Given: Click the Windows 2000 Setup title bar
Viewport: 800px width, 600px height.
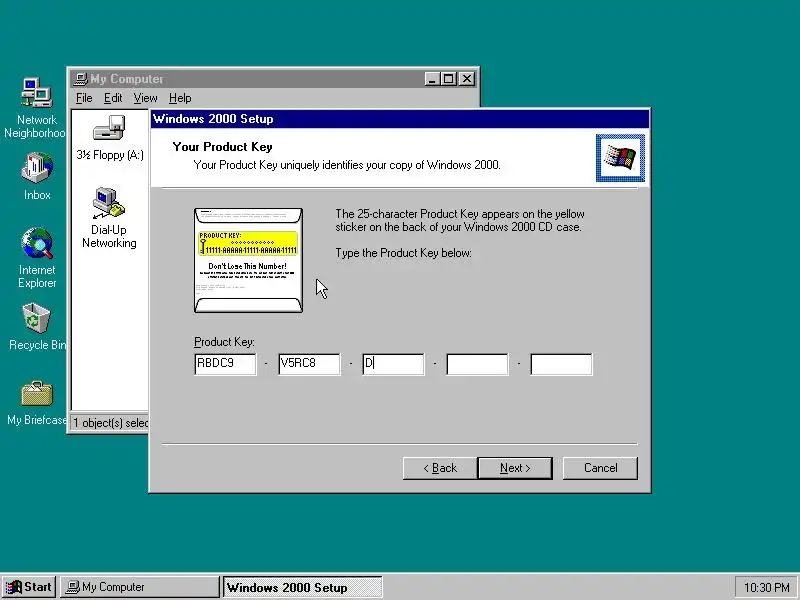Looking at the screenshot, I should pos(400,119).
